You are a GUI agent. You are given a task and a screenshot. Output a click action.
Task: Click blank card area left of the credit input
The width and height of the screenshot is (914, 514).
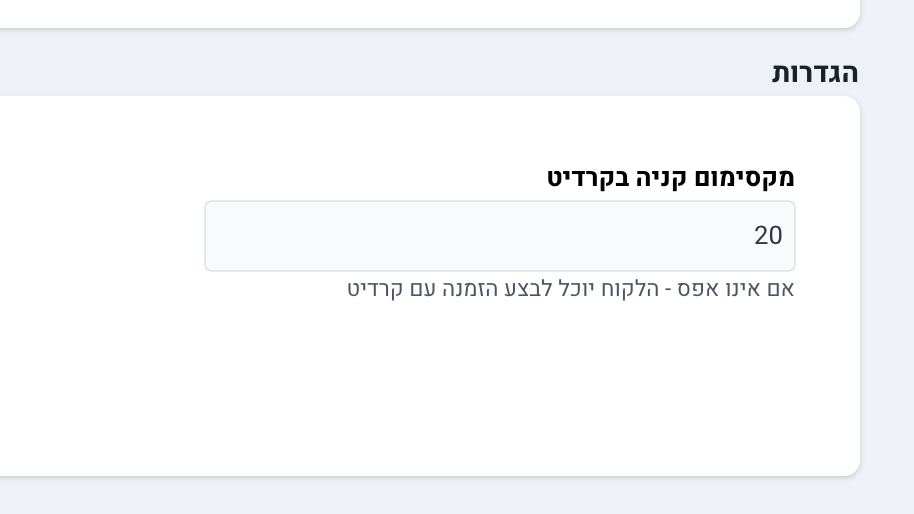(100, 236)
